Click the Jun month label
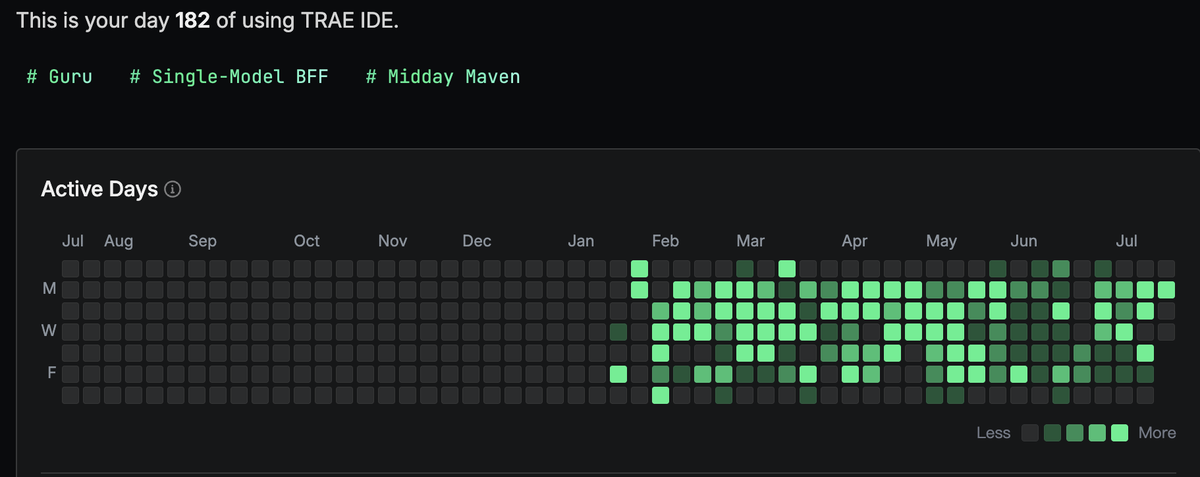Image resolution: width=1200 pixels, height=477 pixels. click(1024, 241)
